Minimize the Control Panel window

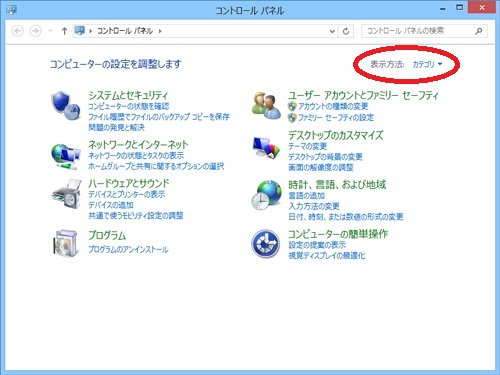click(x=443, y=8)
